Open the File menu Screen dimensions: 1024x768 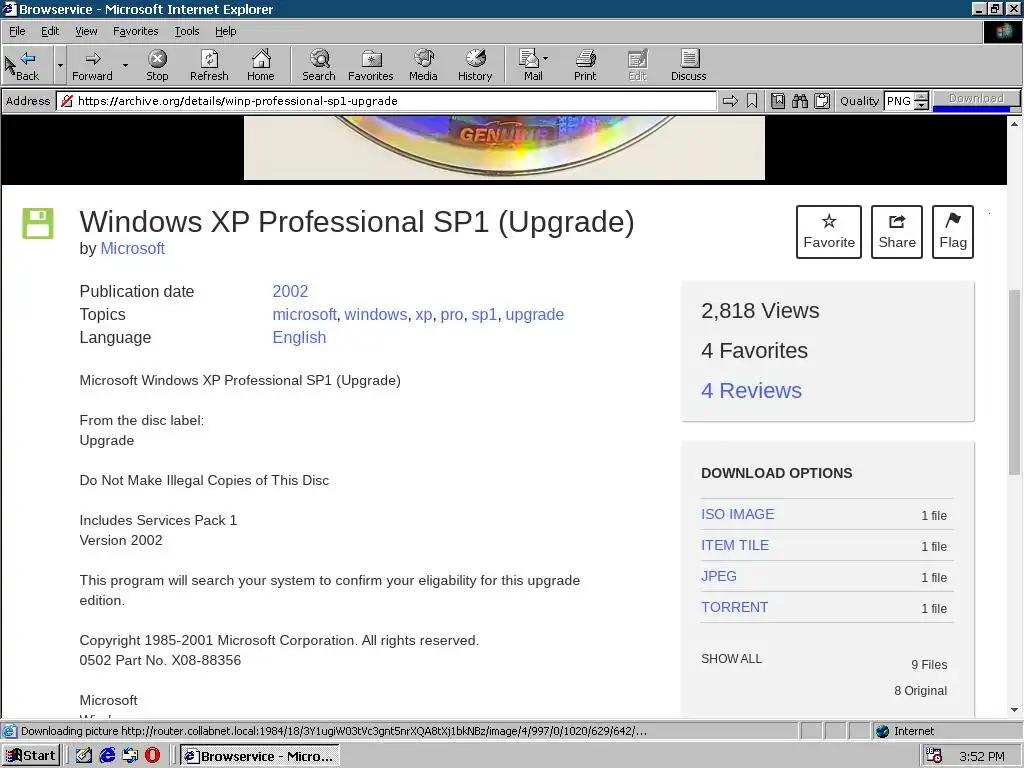coord(17,31)
